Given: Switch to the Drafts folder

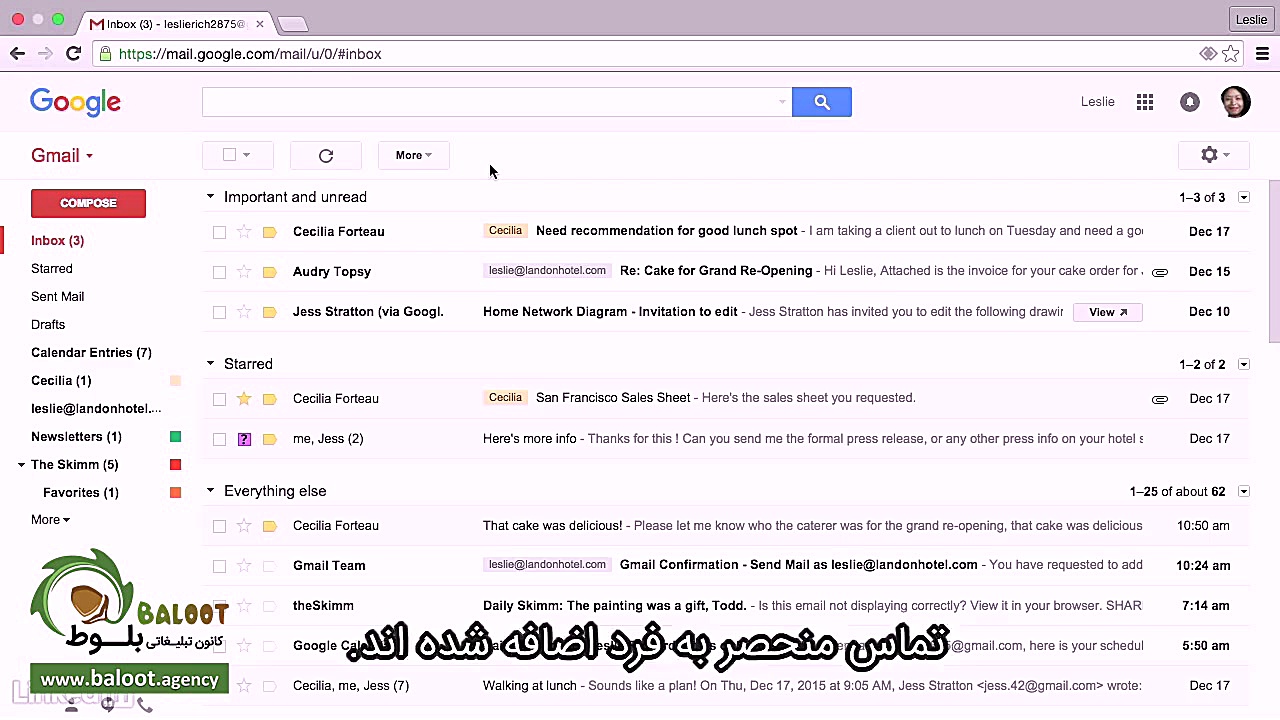Looking at the screenshot, I should 48,324.
